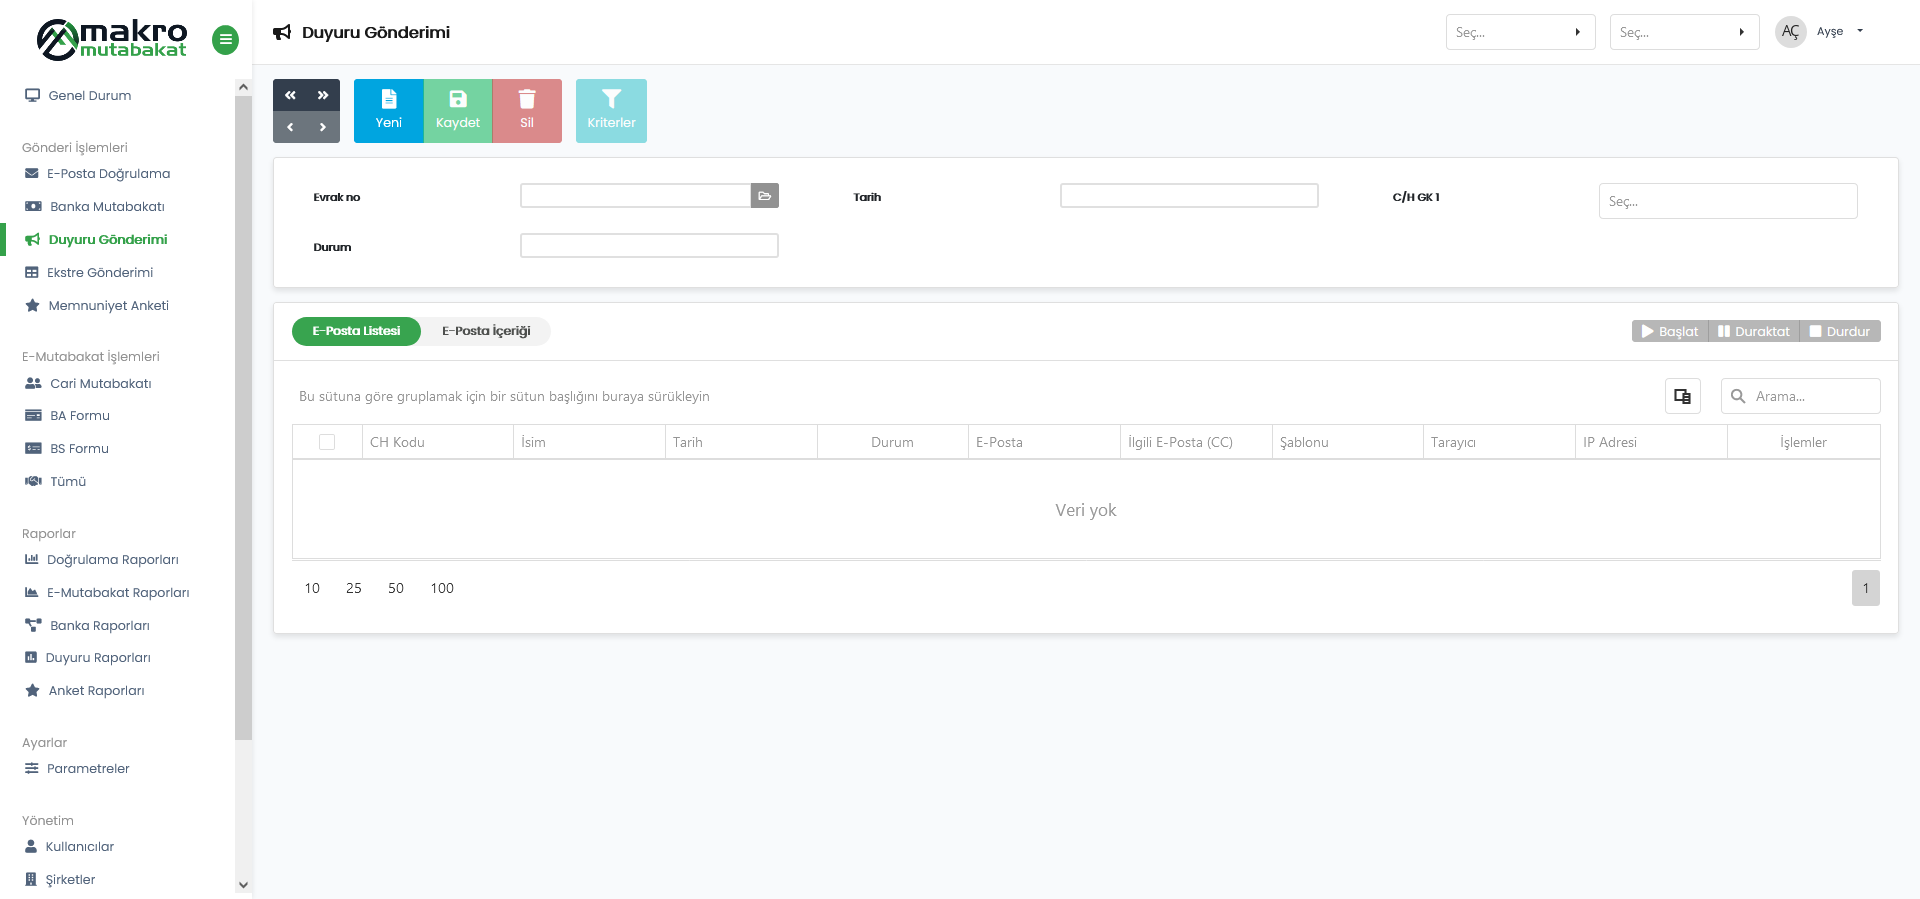Screen dimensions: 1920x899
Task: Open the Kriterler filter icon
Action: click(x=611, y=100)
